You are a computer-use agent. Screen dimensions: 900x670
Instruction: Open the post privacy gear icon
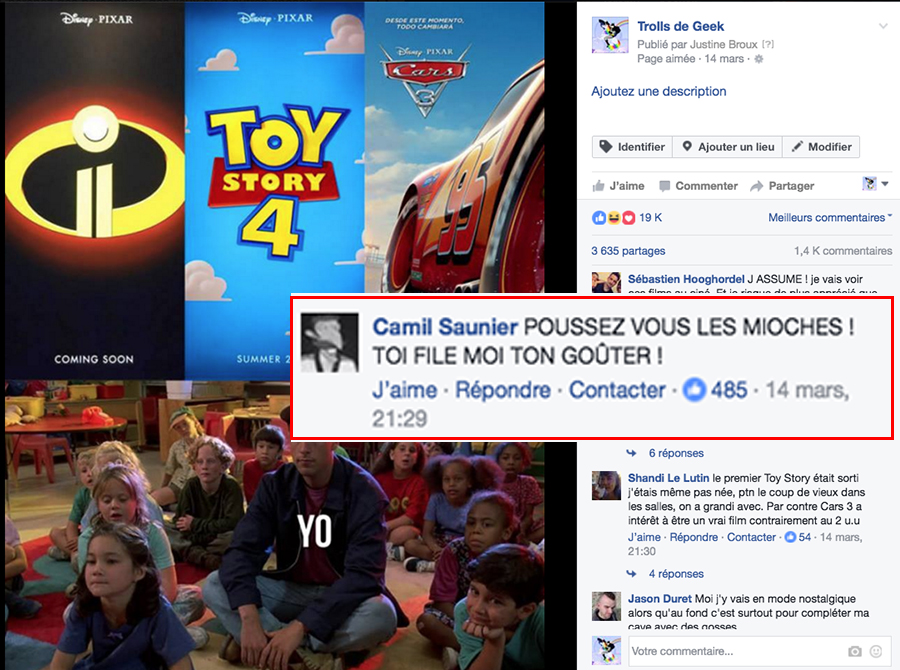point(759,59)
